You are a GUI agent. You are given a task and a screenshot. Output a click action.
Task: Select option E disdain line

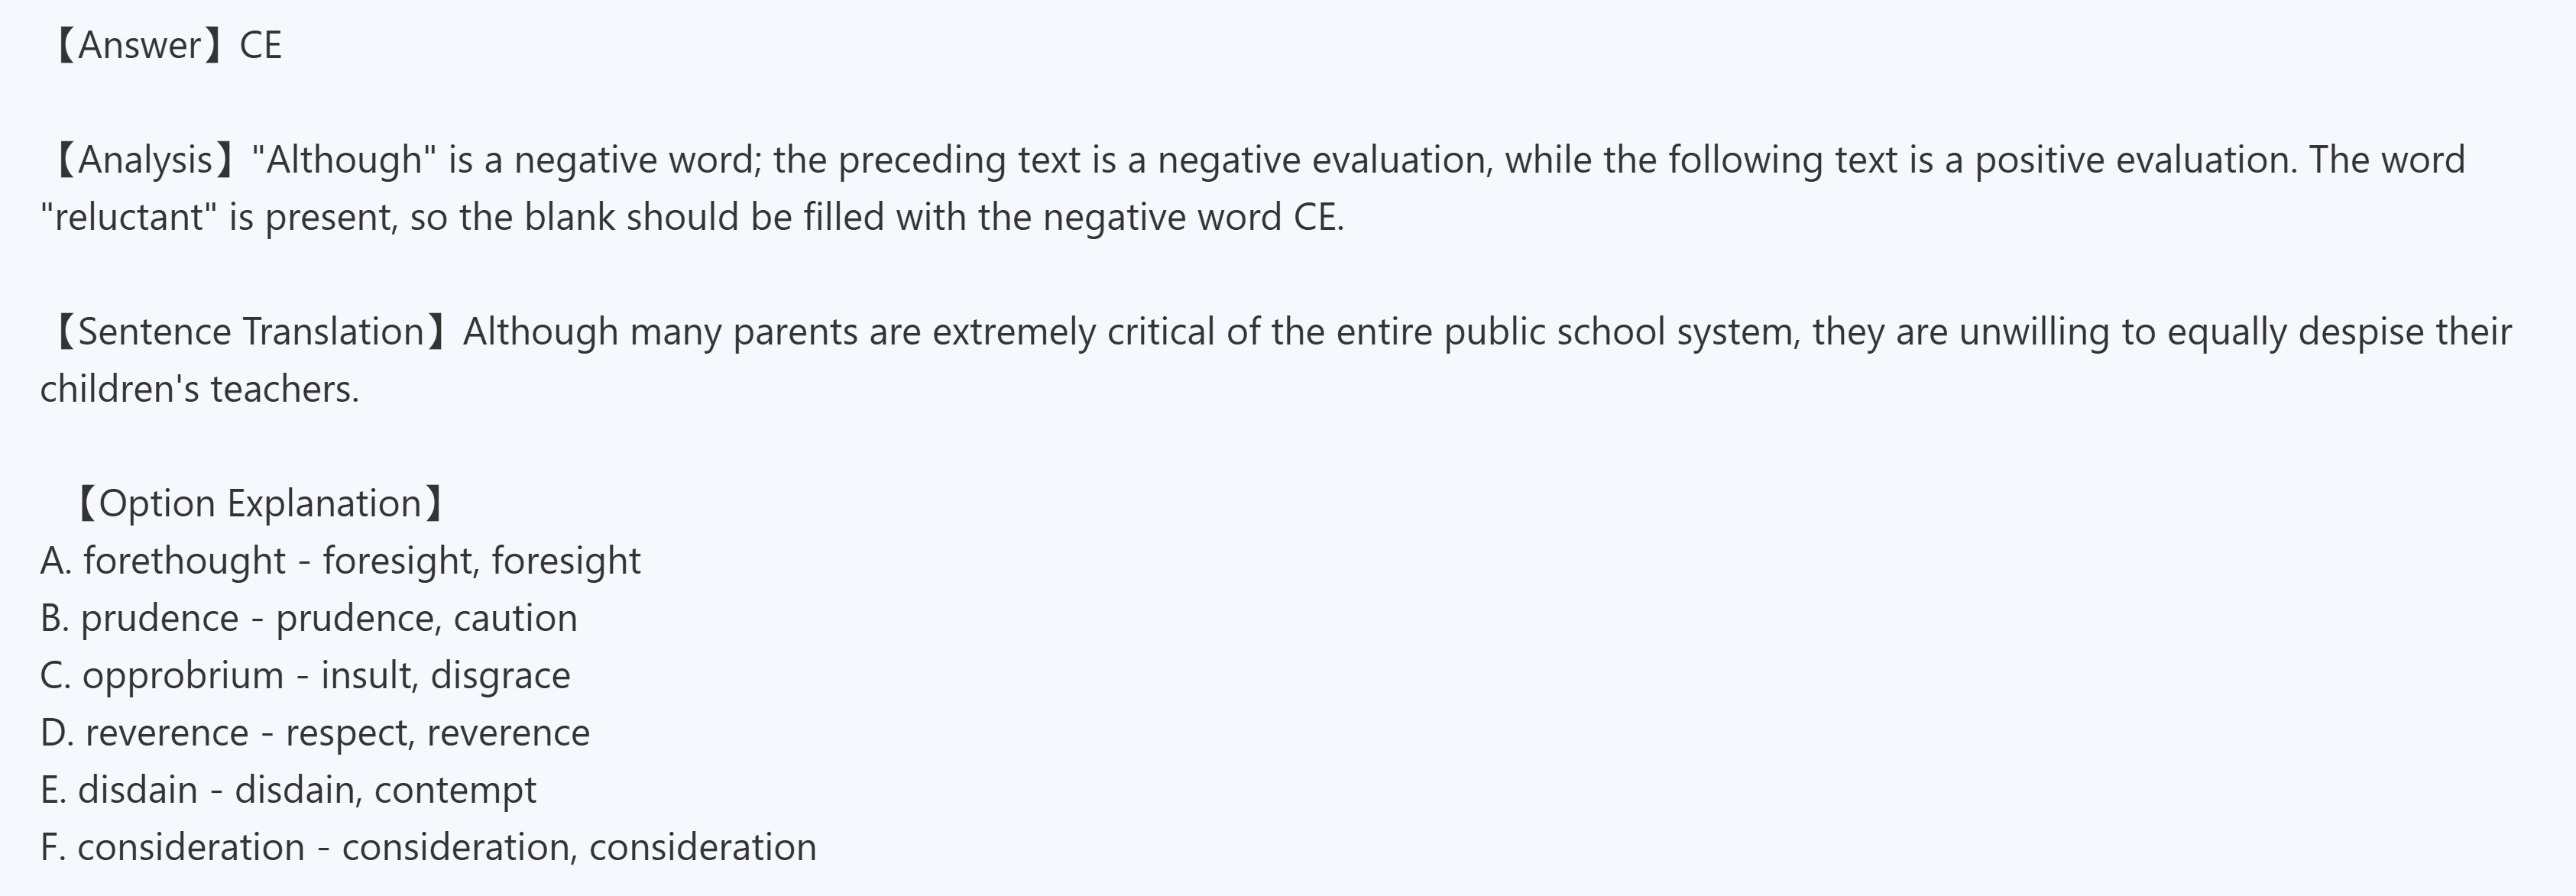coord(288,790)
